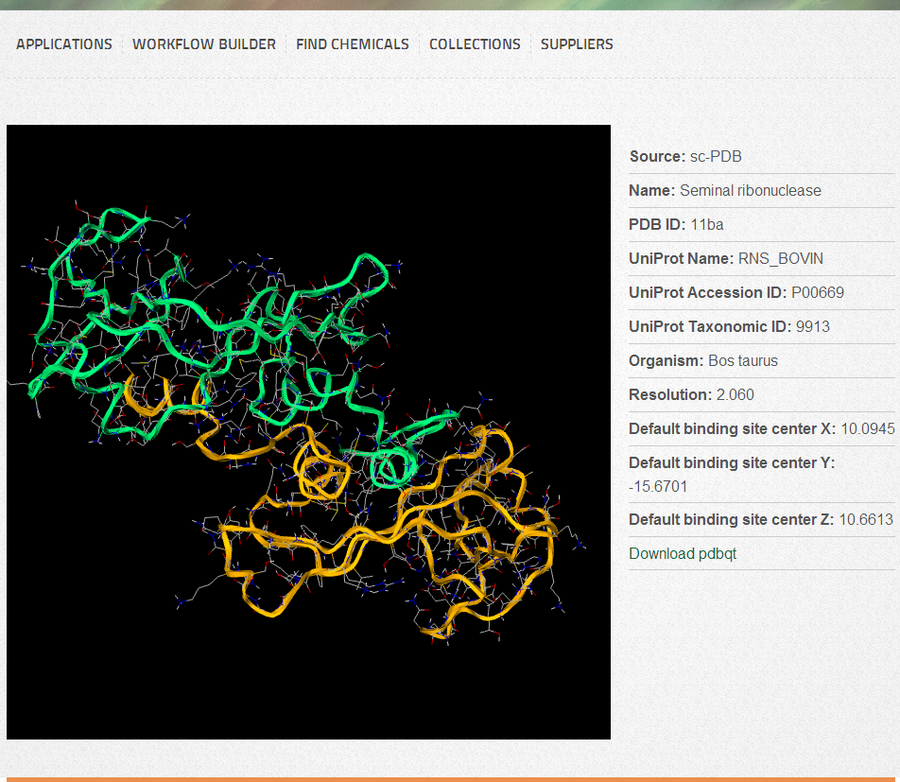Screen dimensions: 900x782
Task: Click binding site center Z value 10.6613
Action: [866, 520]
